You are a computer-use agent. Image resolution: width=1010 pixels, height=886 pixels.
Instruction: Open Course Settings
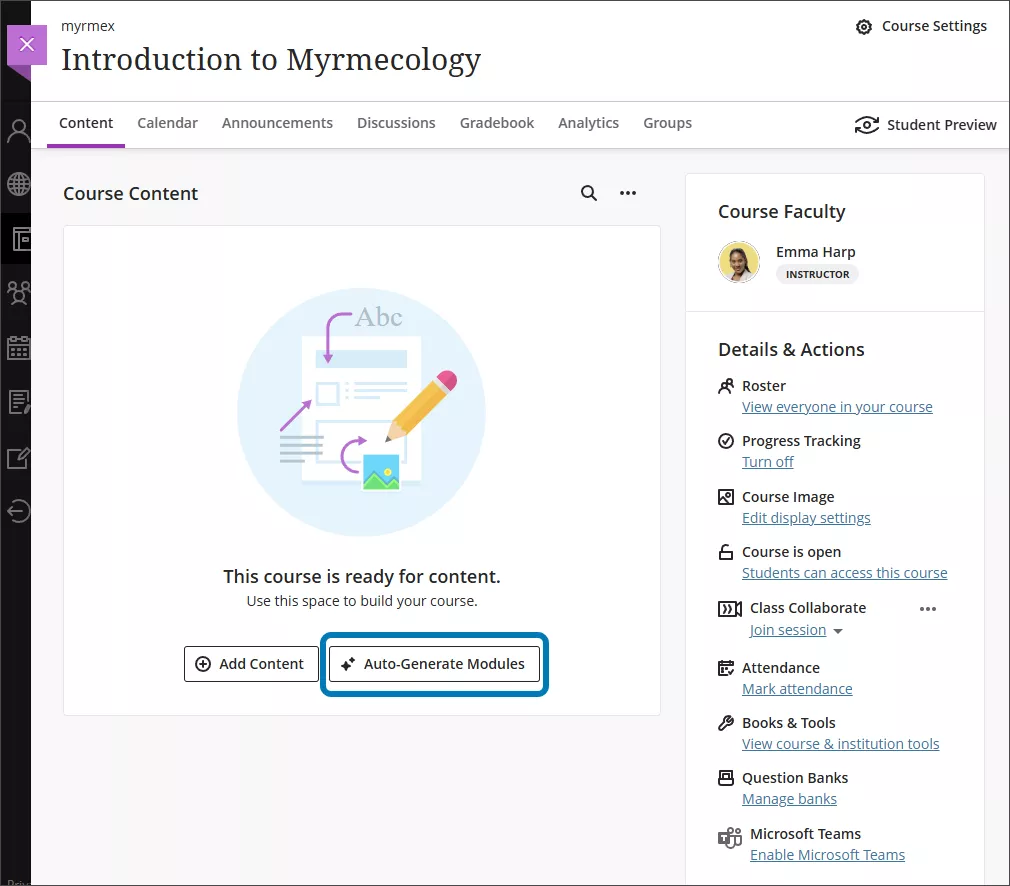pyautogui.click(x=920, y=26)
